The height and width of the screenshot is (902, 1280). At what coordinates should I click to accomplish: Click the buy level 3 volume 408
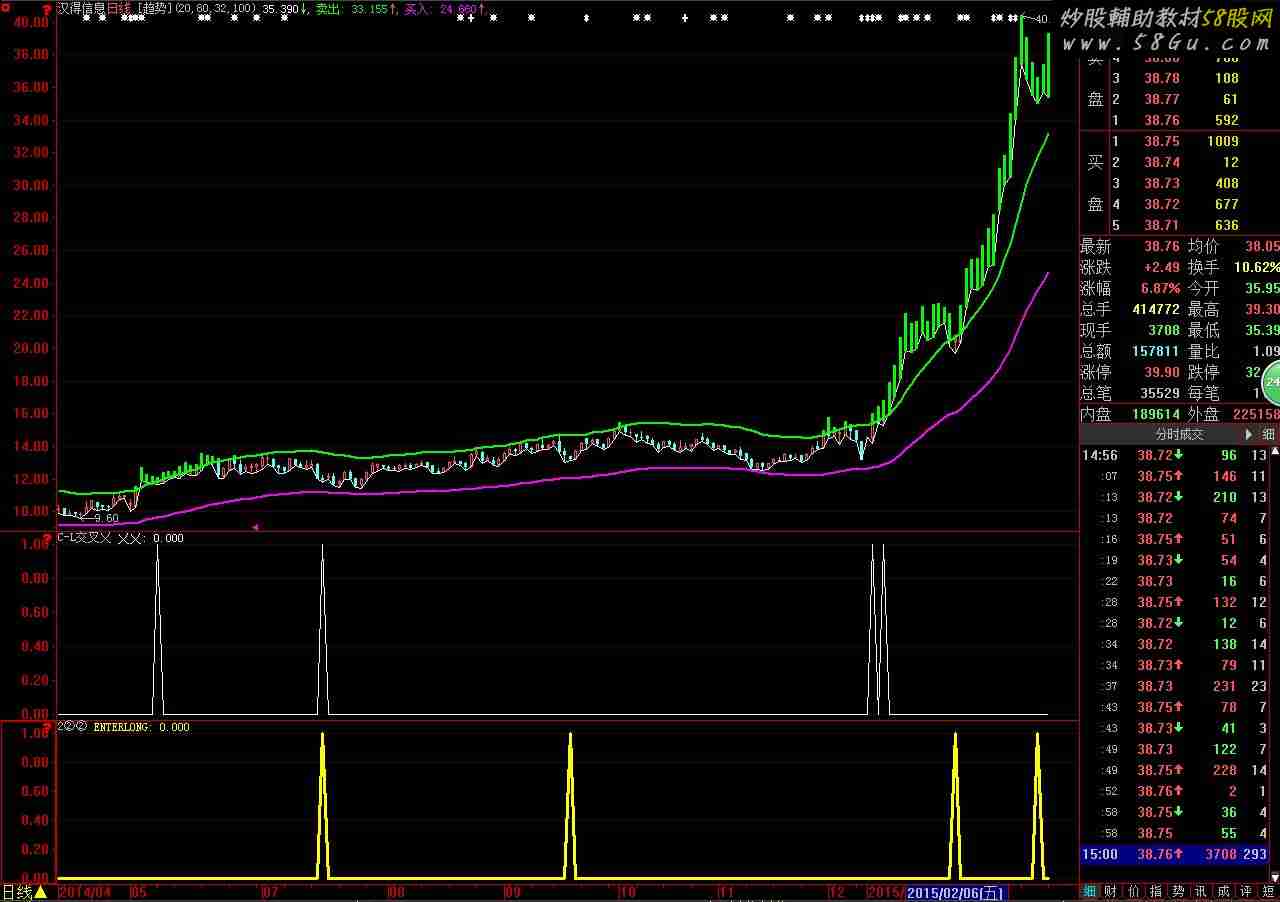click(1226, 184)
